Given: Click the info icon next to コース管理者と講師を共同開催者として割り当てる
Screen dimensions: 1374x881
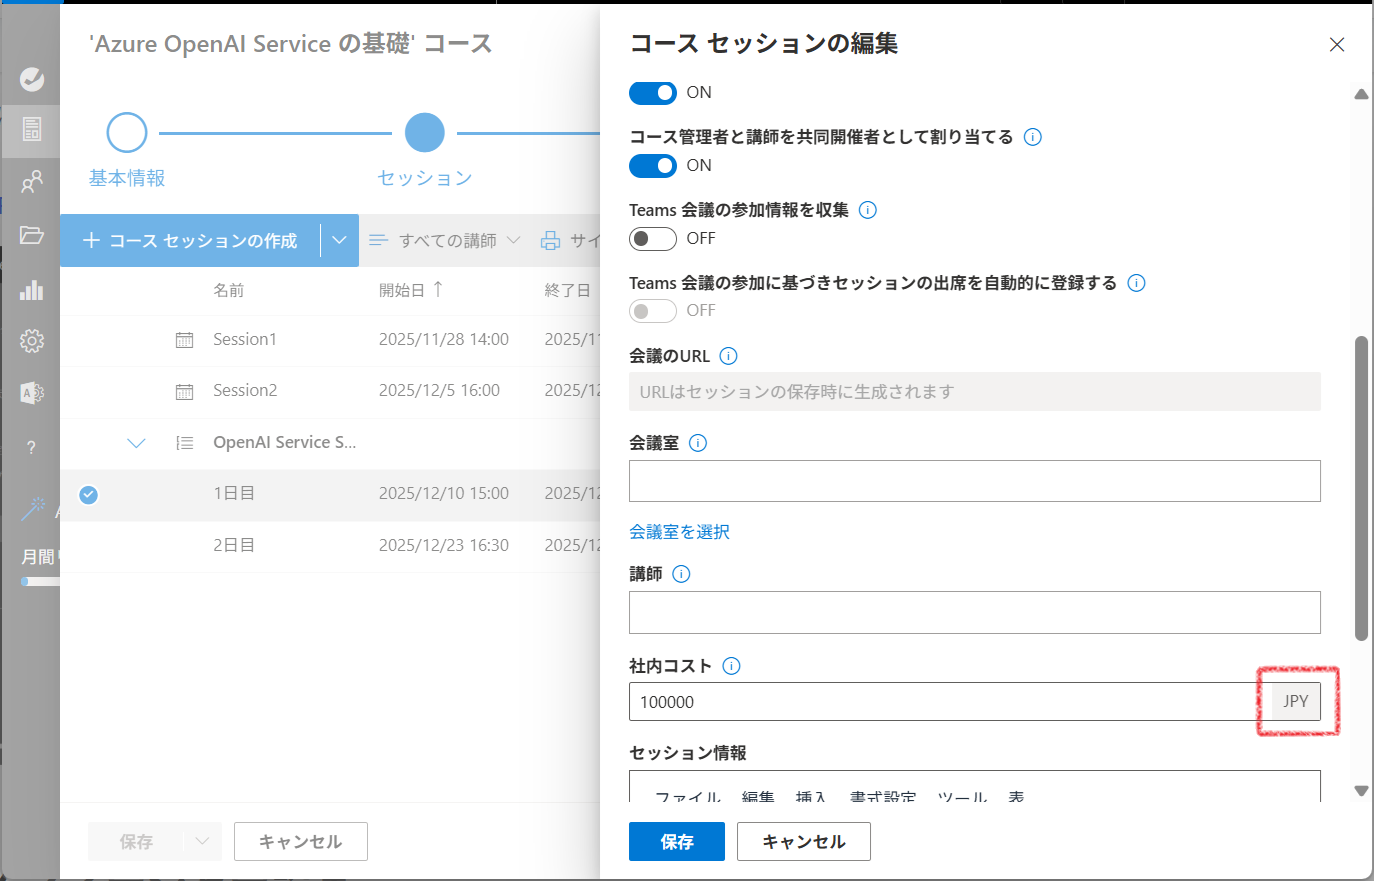Looking at the screenshot, I should tap(1033, 137).
